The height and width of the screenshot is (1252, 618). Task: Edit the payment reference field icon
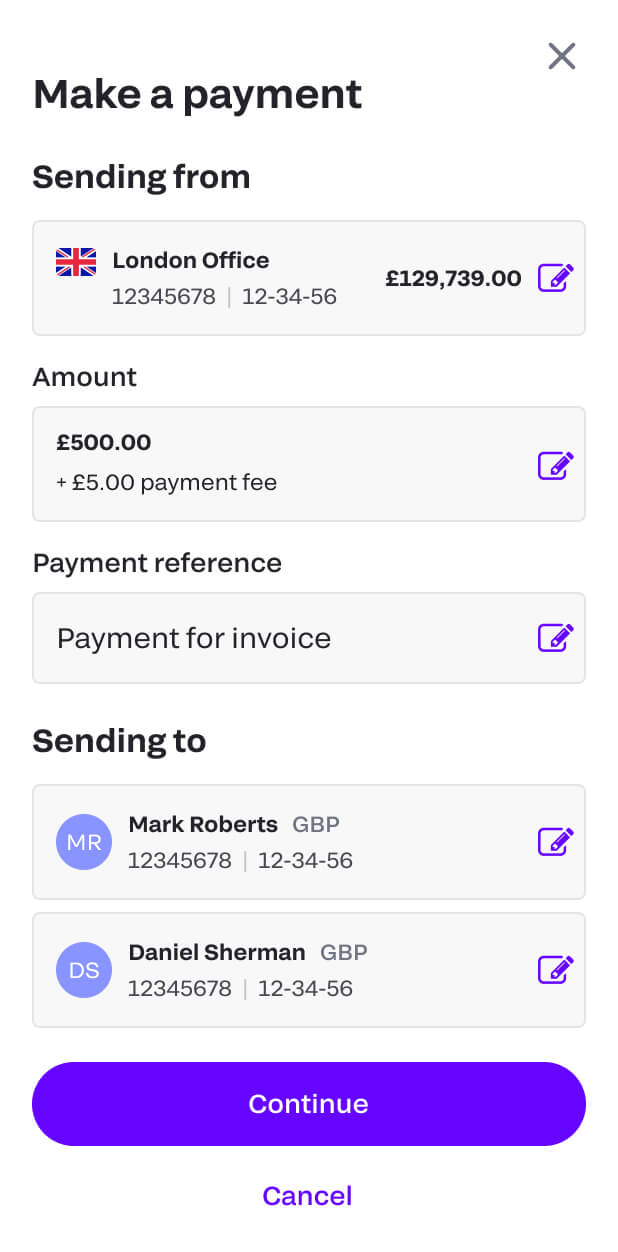tap(556, 638)
